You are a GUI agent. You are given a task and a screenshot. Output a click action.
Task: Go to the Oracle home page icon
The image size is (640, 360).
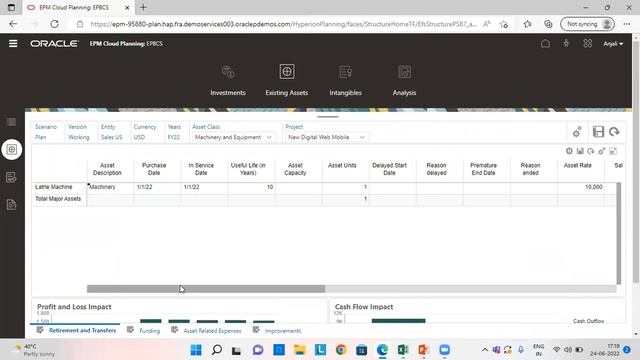tap(545, 44)
